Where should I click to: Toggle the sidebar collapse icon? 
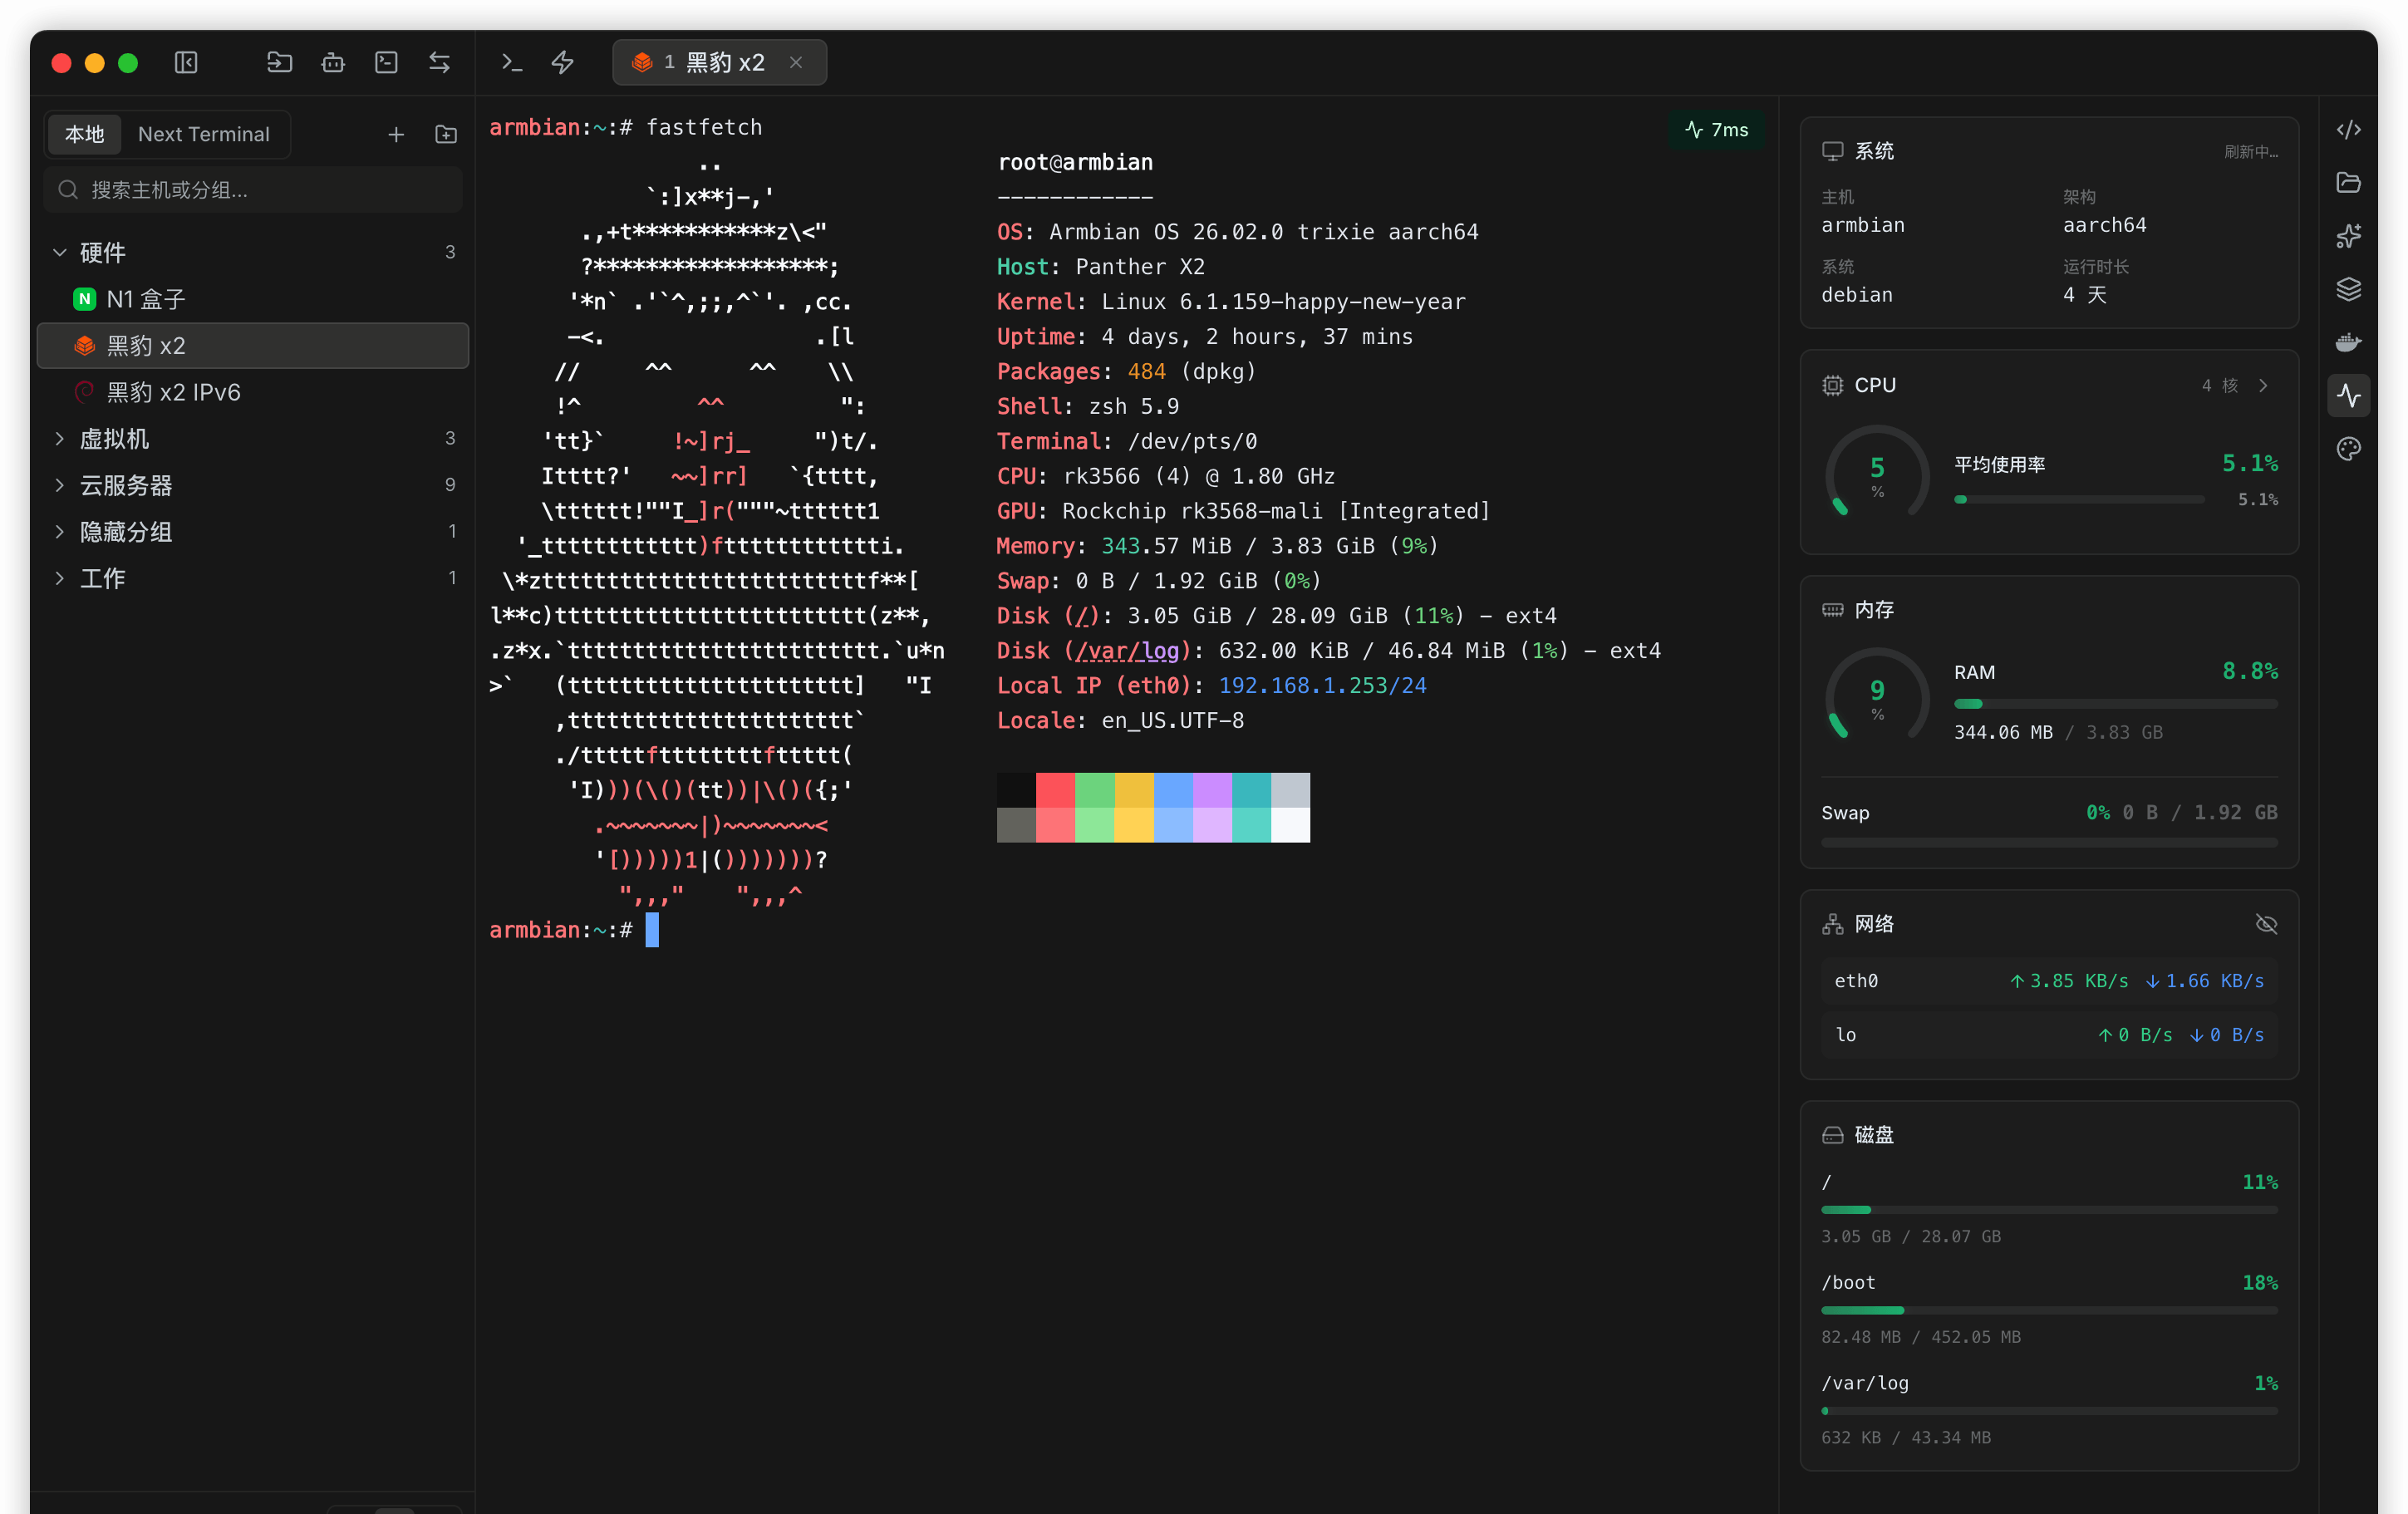186,63
